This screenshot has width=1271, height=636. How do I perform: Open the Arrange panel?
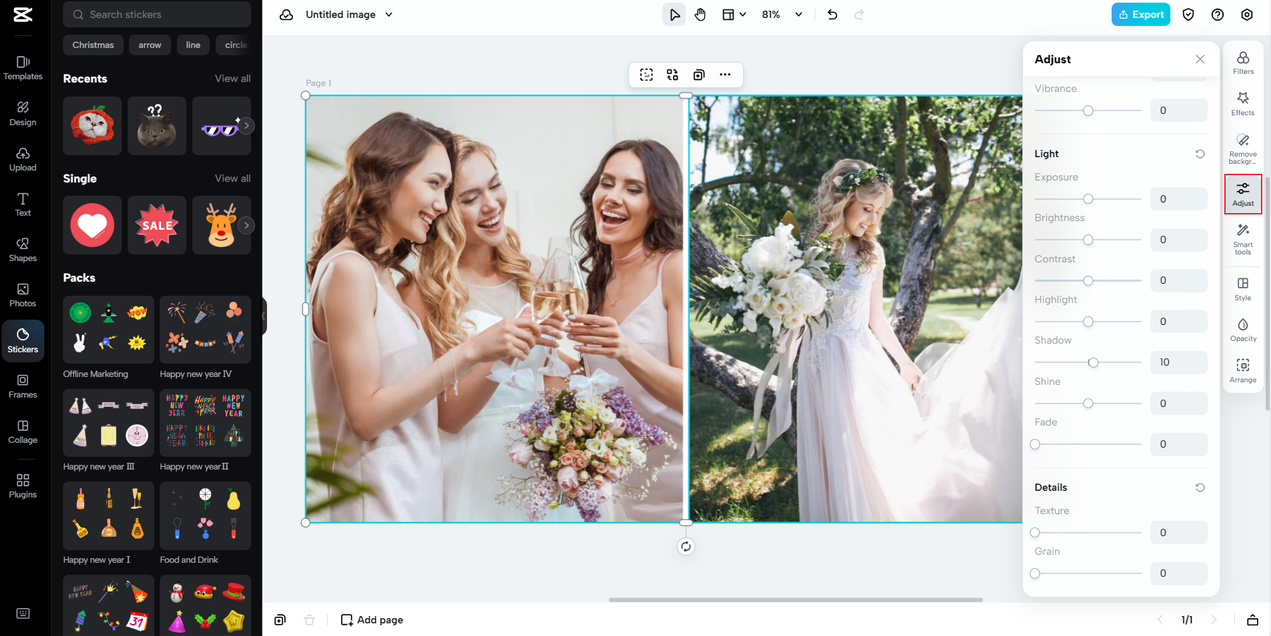(x=1243, y=371)
